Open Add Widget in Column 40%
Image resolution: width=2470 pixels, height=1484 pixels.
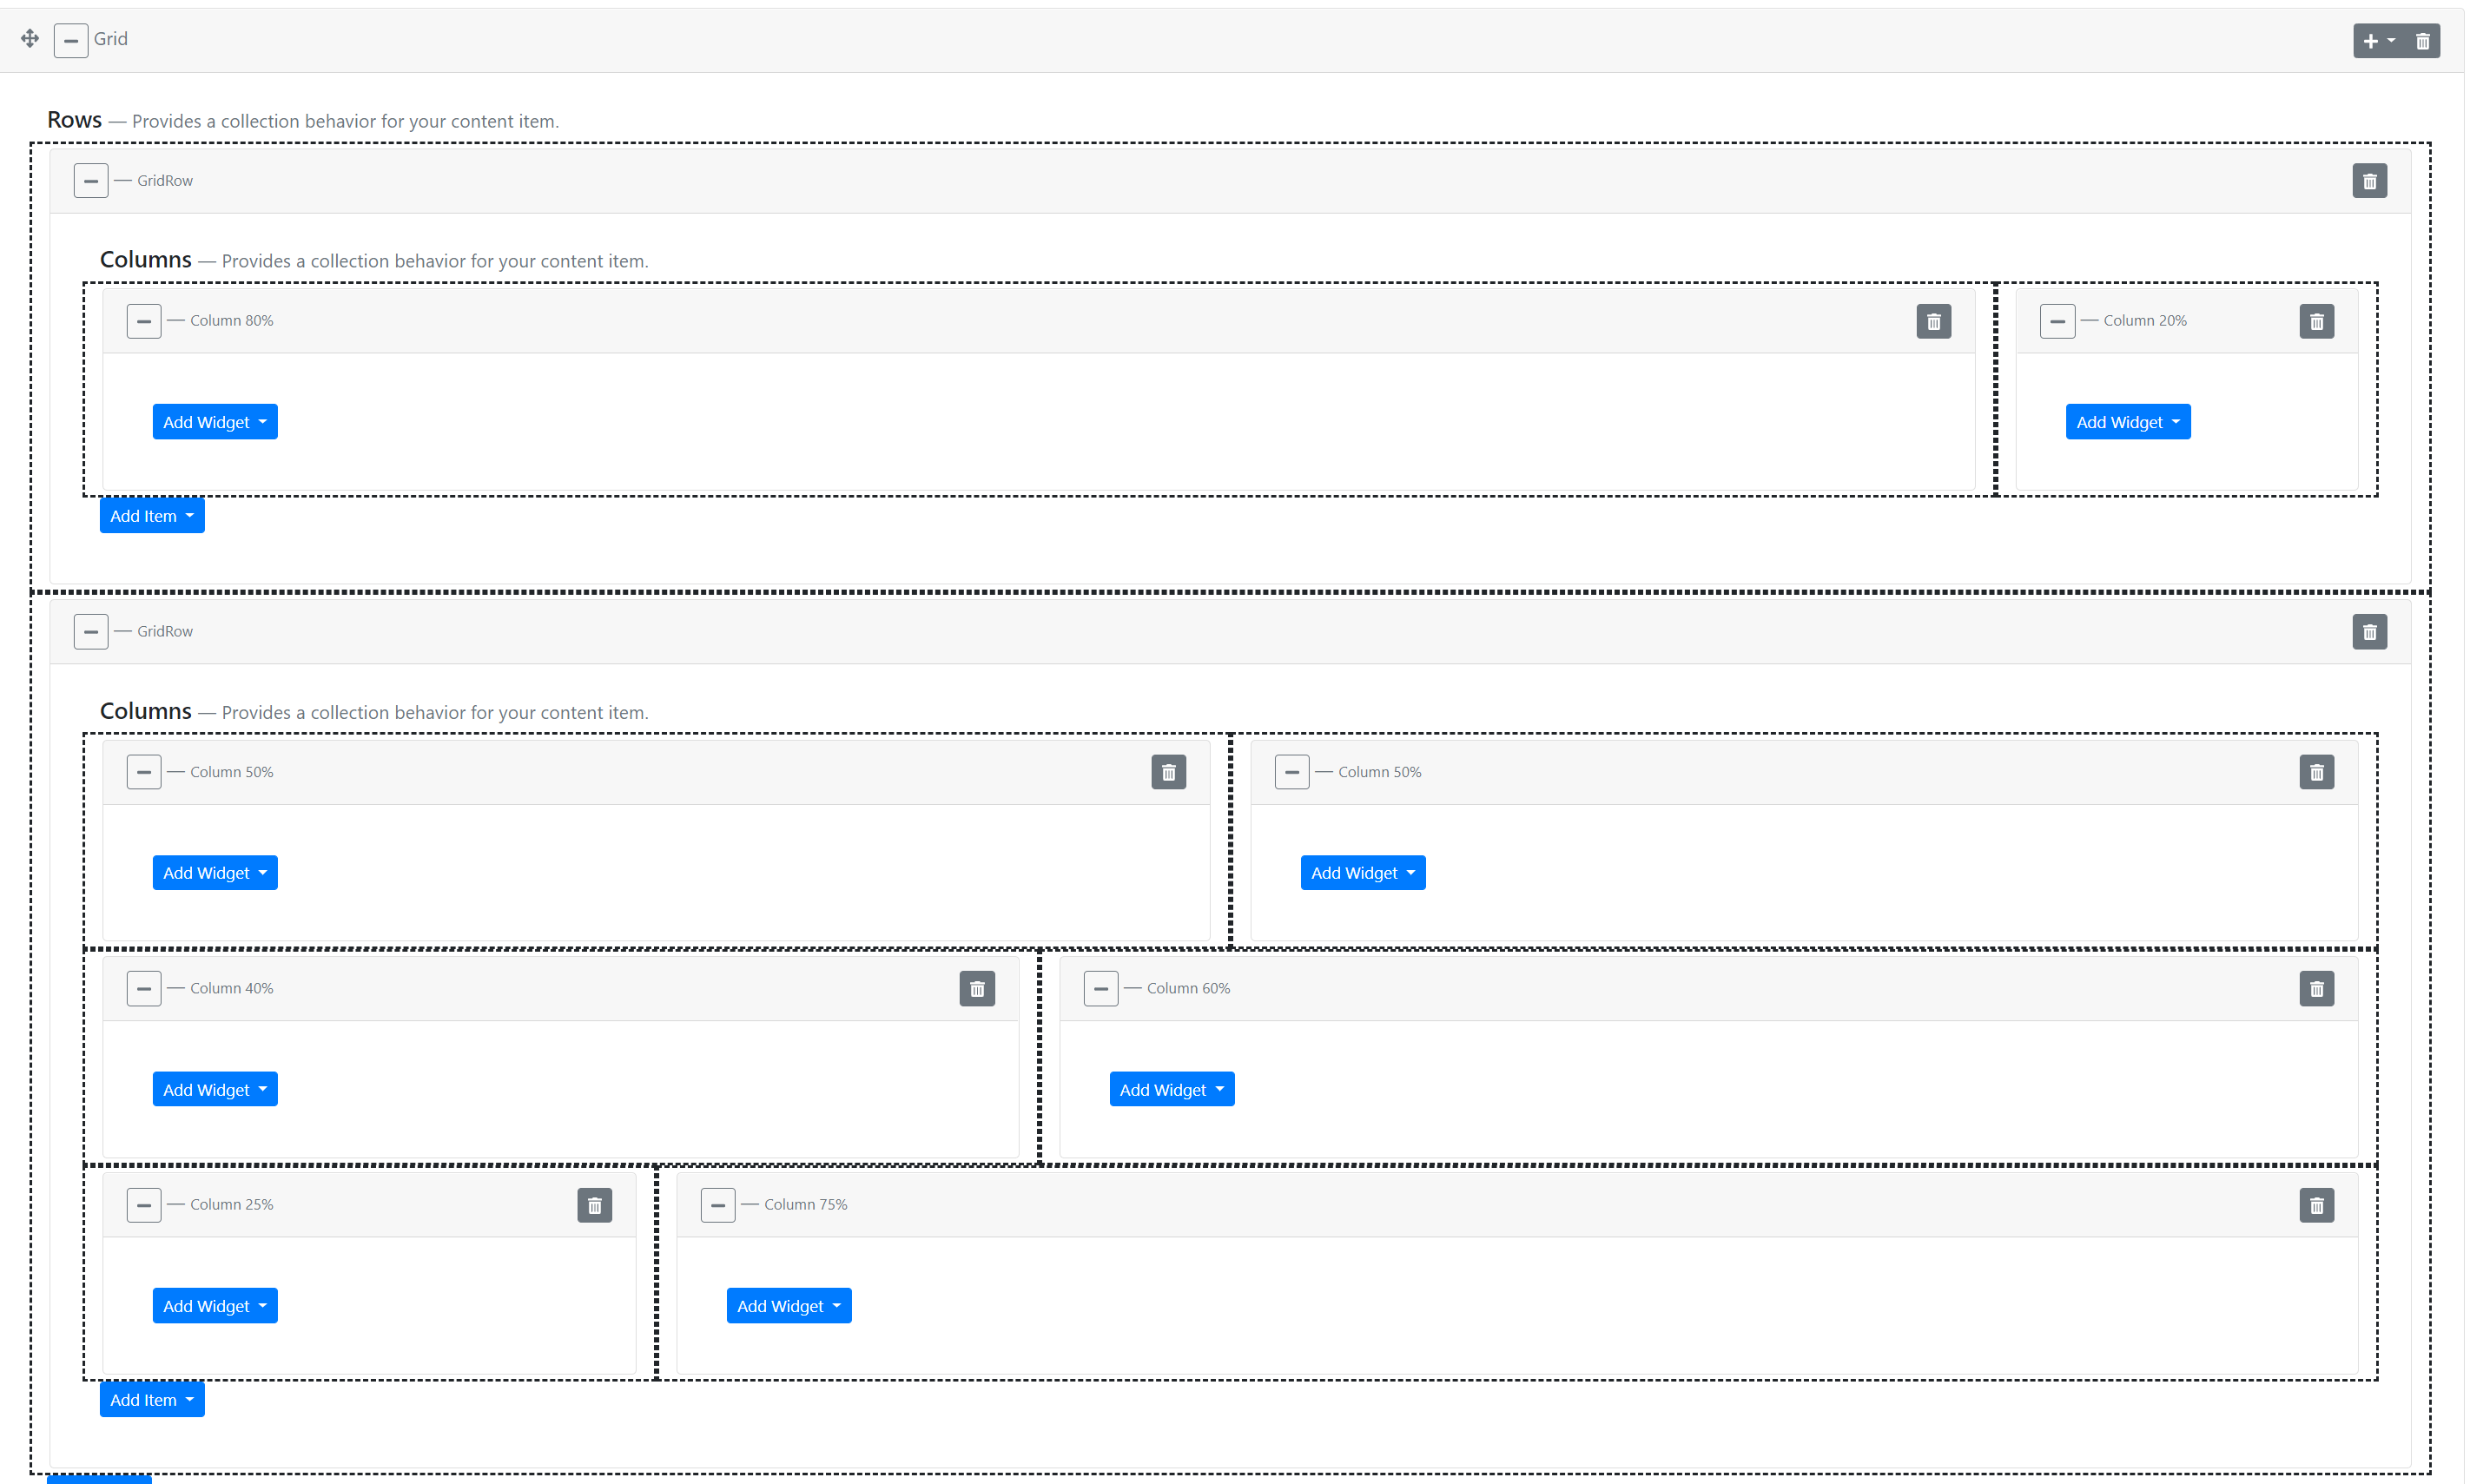(x=215, y=1090)
